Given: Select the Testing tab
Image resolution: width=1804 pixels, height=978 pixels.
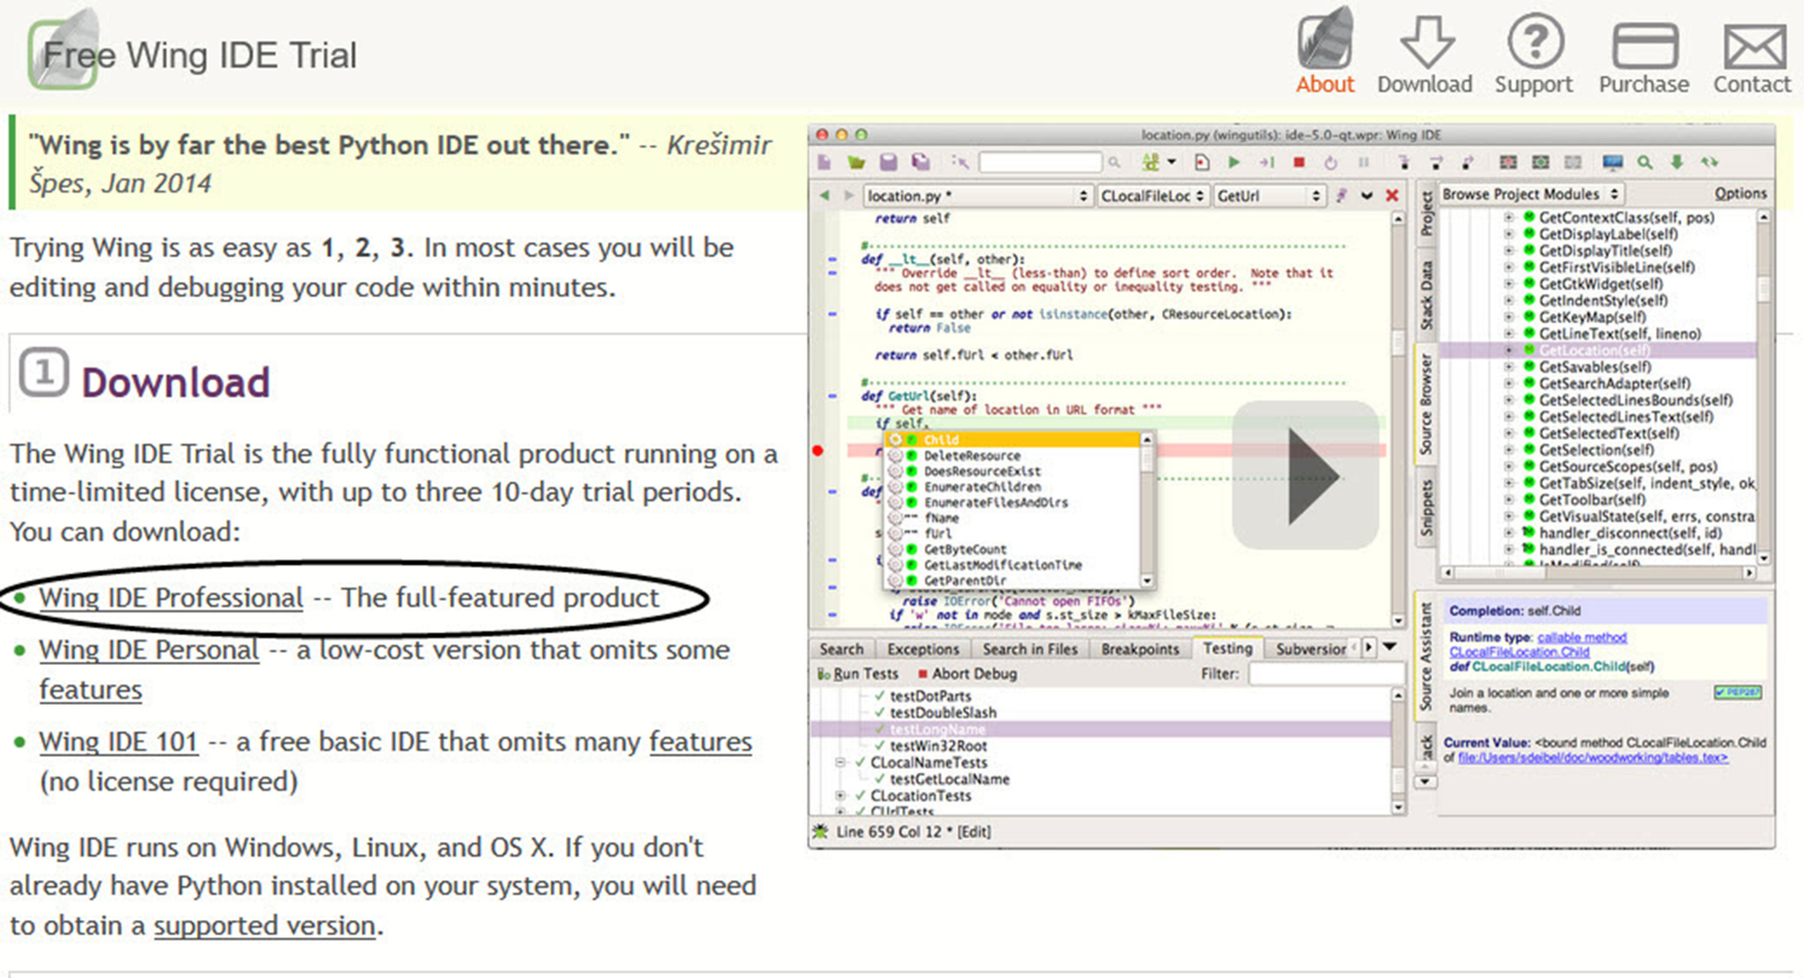Looking at the screenshot, I should [1228, 648].
